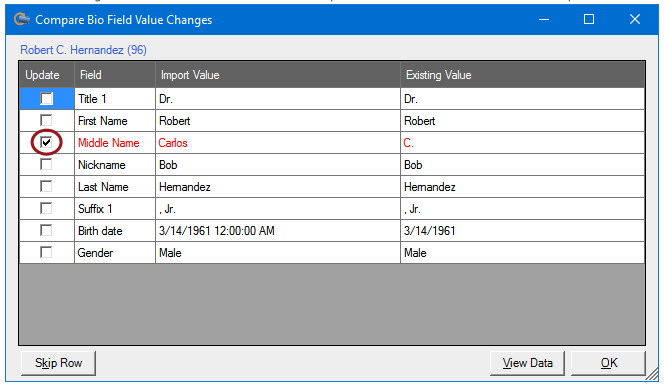Click the existing value 'Male'
Screen dimensions: 664x386
(523, 253)
